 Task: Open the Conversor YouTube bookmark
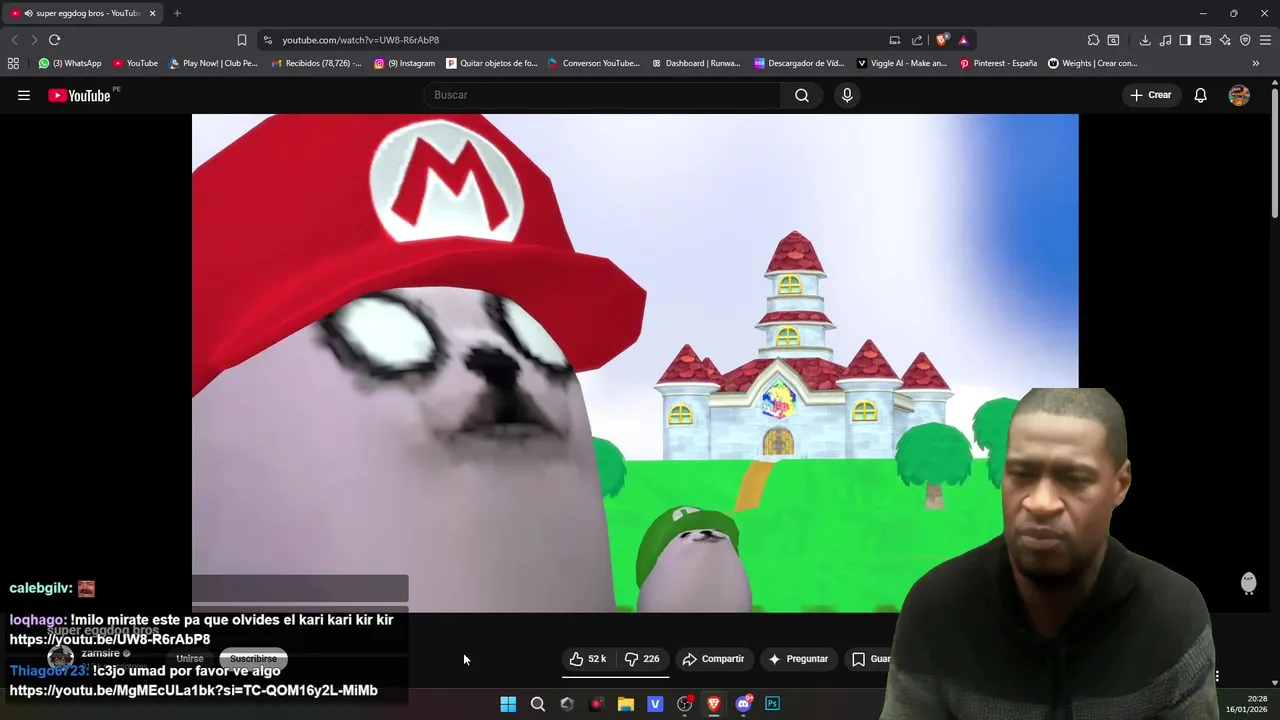pyautogui.click(x=594, y=63)
